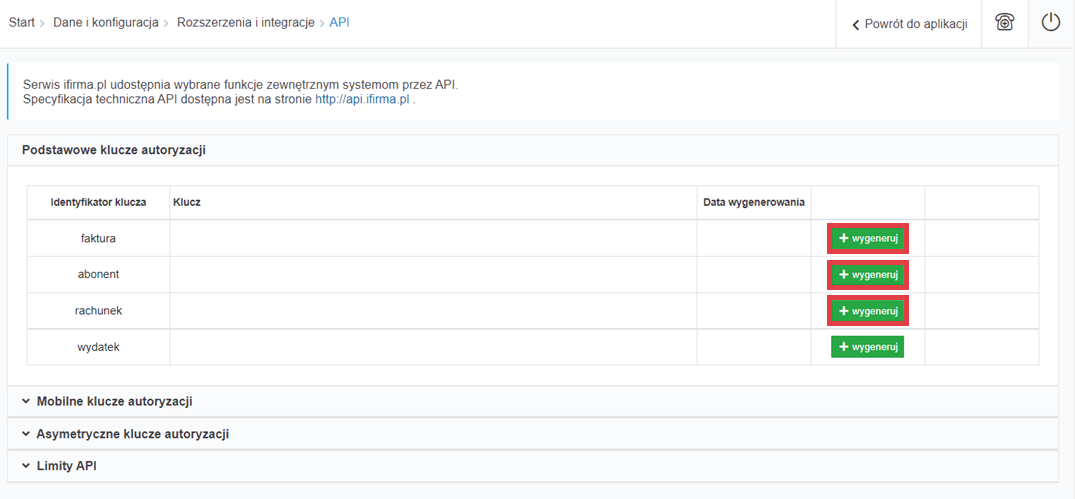This screenshot has height=499, width=1075.
Task: Go to Start breadcrumb
Action: [x=22, y=23]
